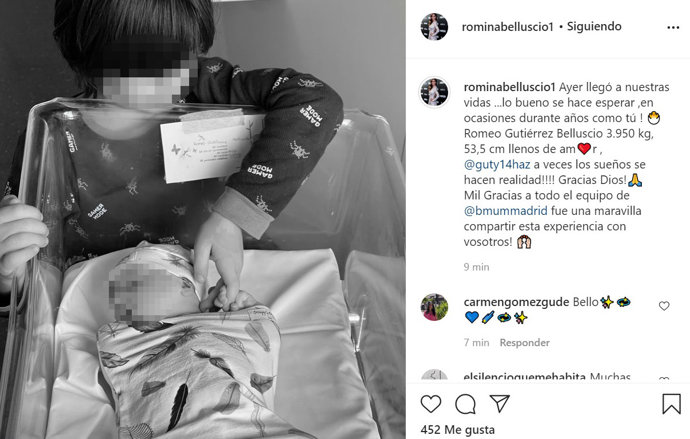Image resolution: width=690 pixels, height=439 pixels.
Task: Open rominabelluscio1 username in header
Action: pos(507,27)
